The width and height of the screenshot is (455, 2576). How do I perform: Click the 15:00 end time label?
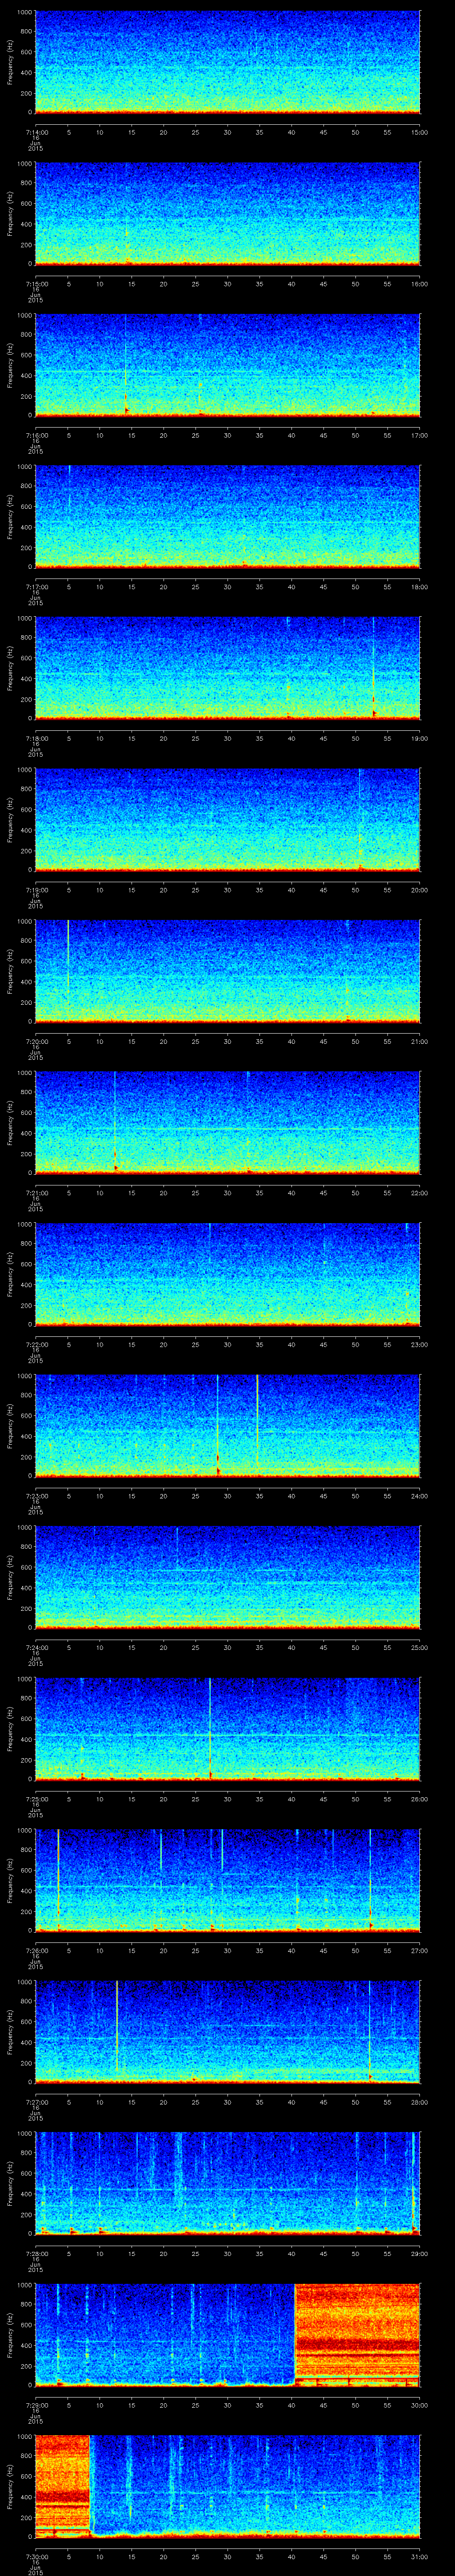tap(419, 131)
